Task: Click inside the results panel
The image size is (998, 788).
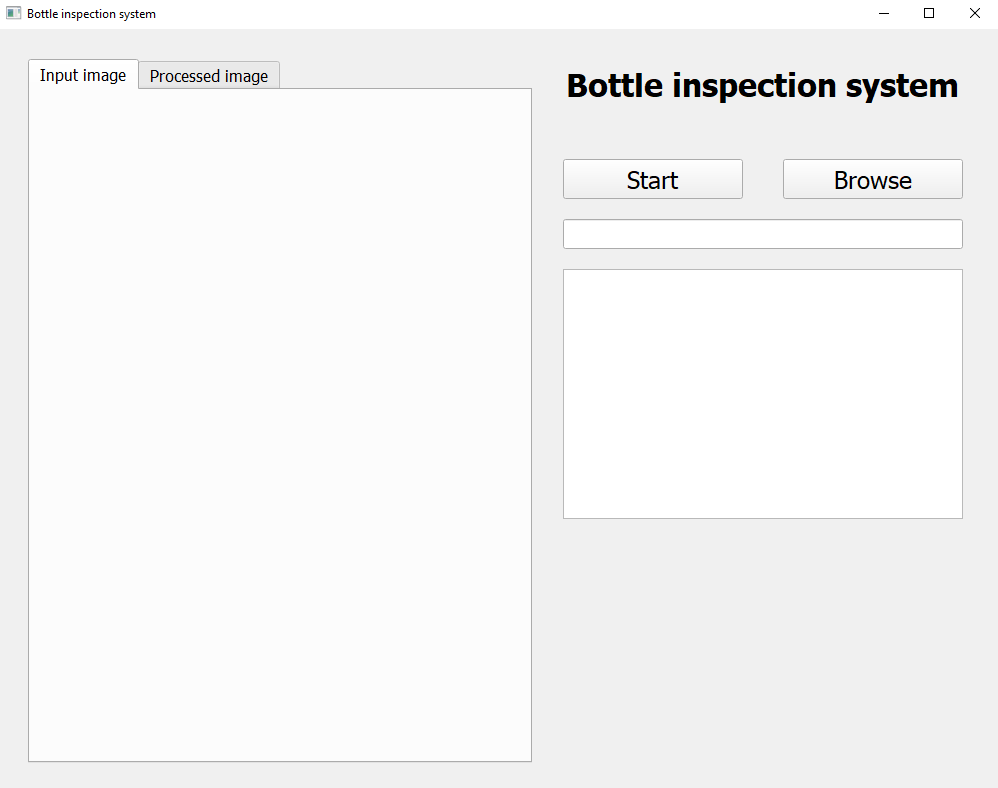Action: (762, 393)
